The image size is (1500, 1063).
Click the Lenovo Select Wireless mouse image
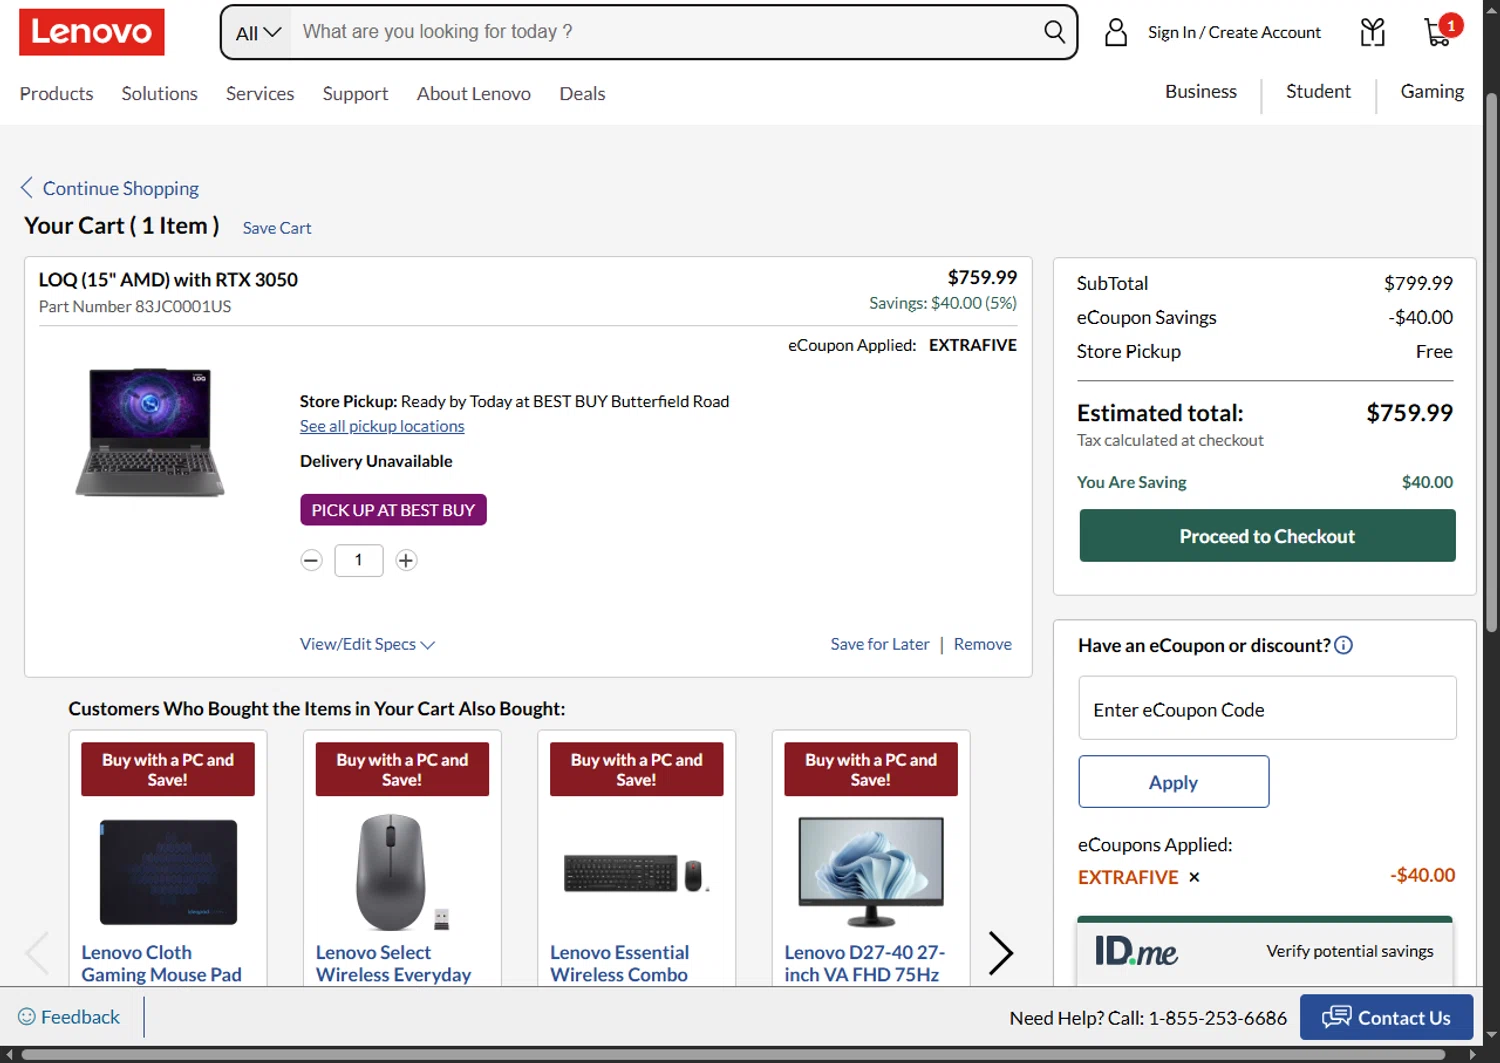402,871
